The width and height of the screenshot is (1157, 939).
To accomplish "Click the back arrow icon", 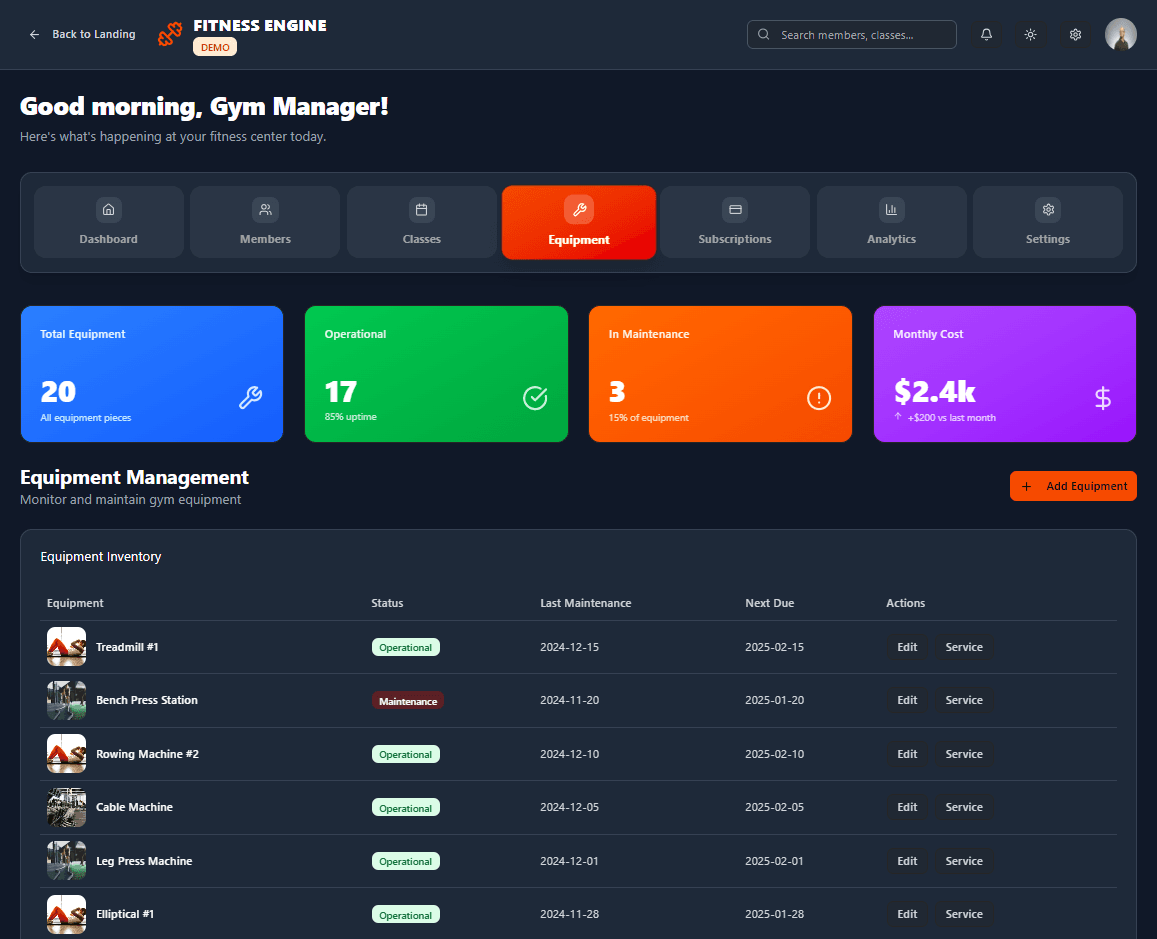I will (x=34, y=35).
